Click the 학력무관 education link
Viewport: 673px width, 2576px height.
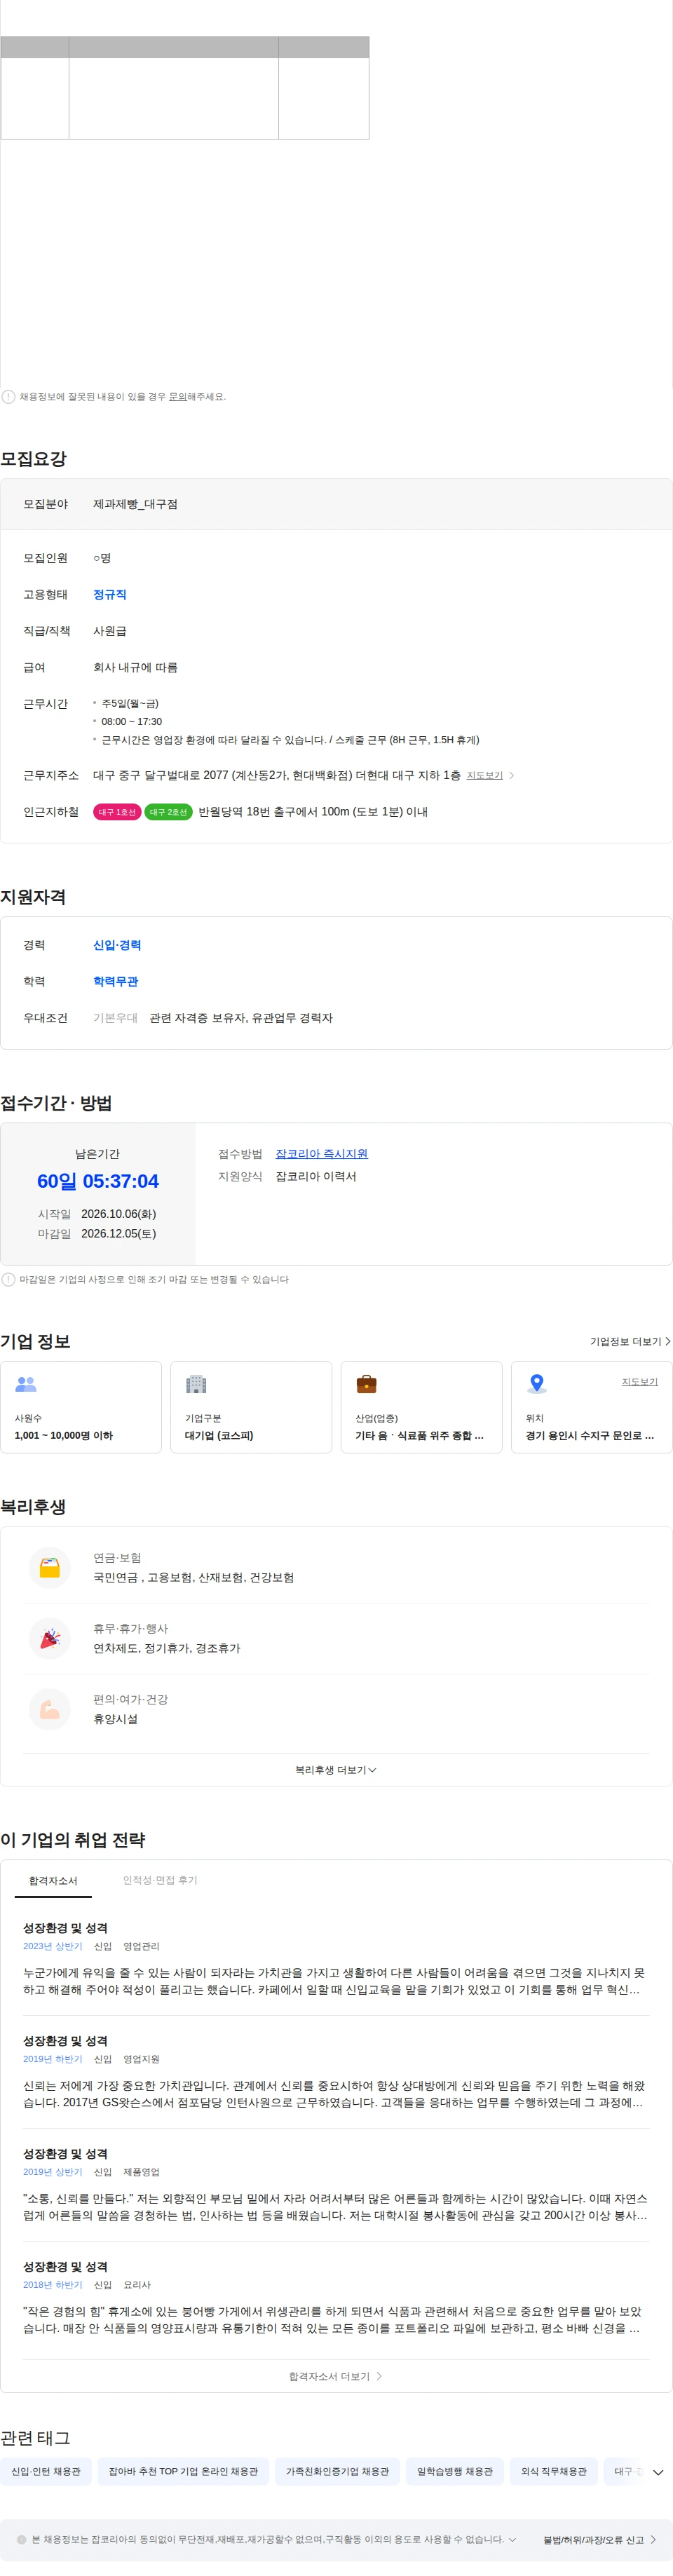tap(116, 982)
